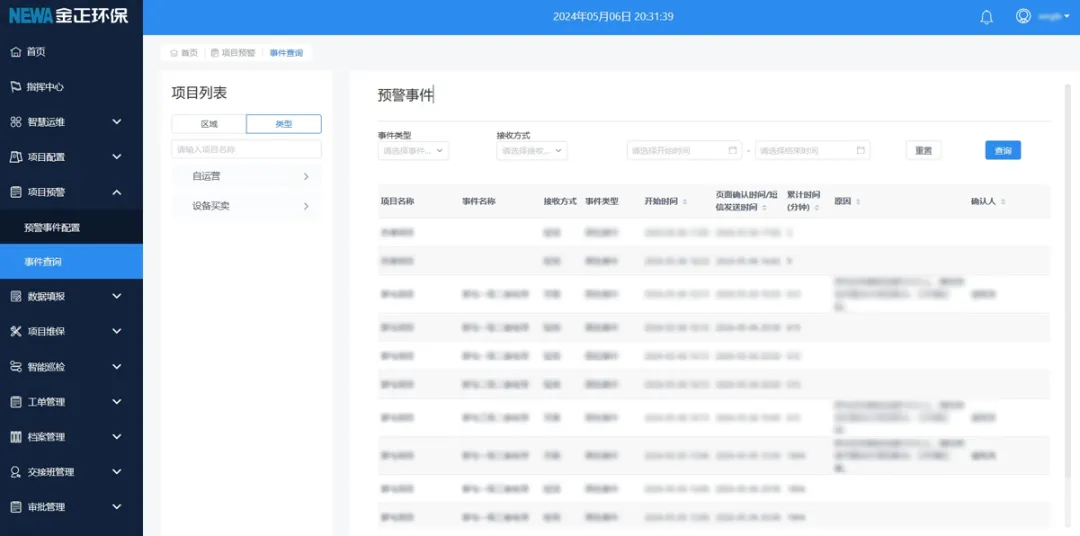Click the 输入项目名称 search field
The width and height of the screenshot is (1080, 536).
tap(246, 149)
